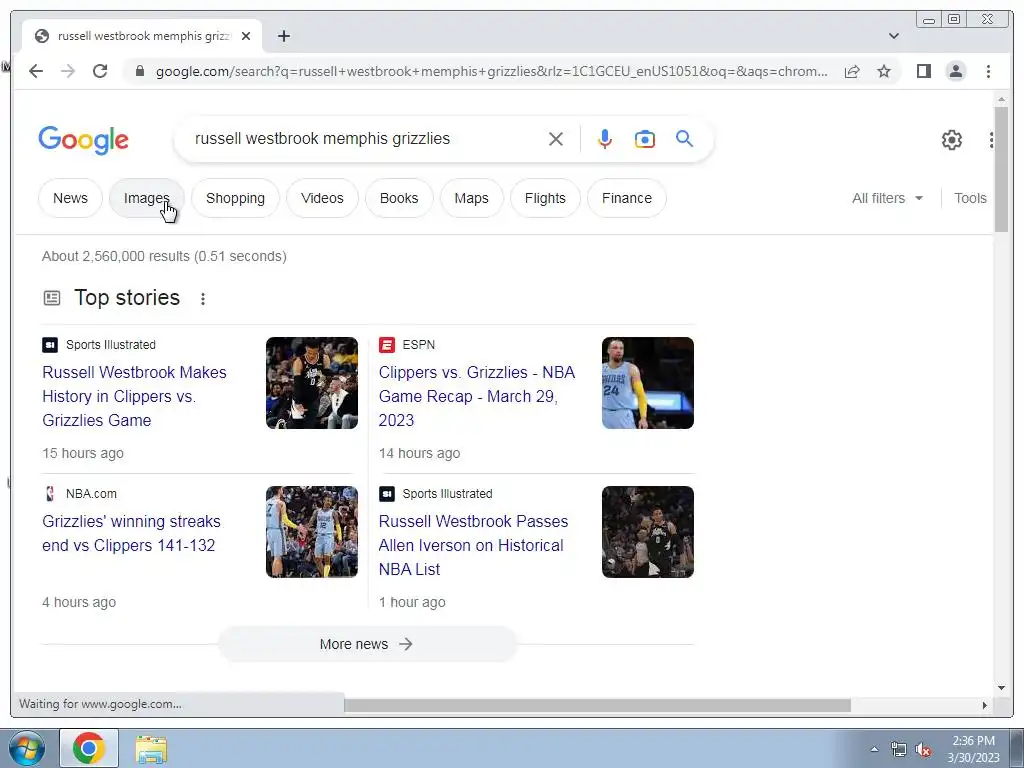Click the muted volume tray icon

pos(923,750)
